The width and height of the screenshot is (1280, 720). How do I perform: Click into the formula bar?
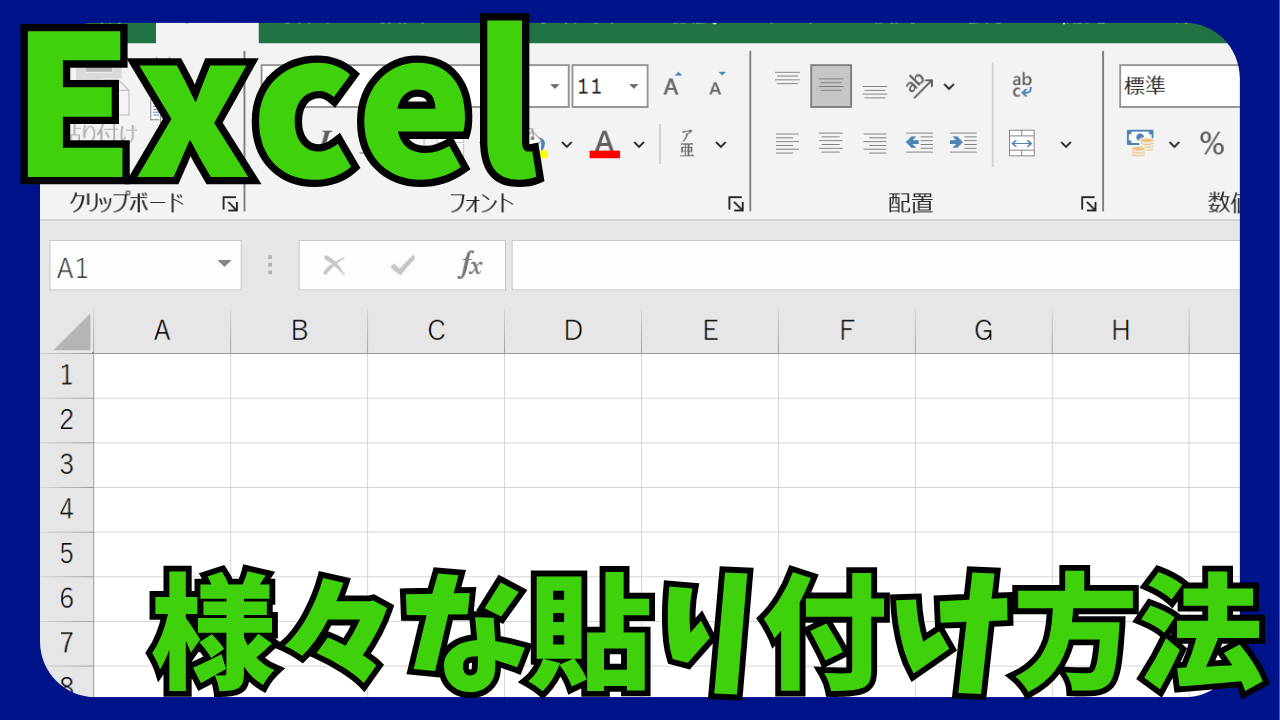tap(876, 265)
